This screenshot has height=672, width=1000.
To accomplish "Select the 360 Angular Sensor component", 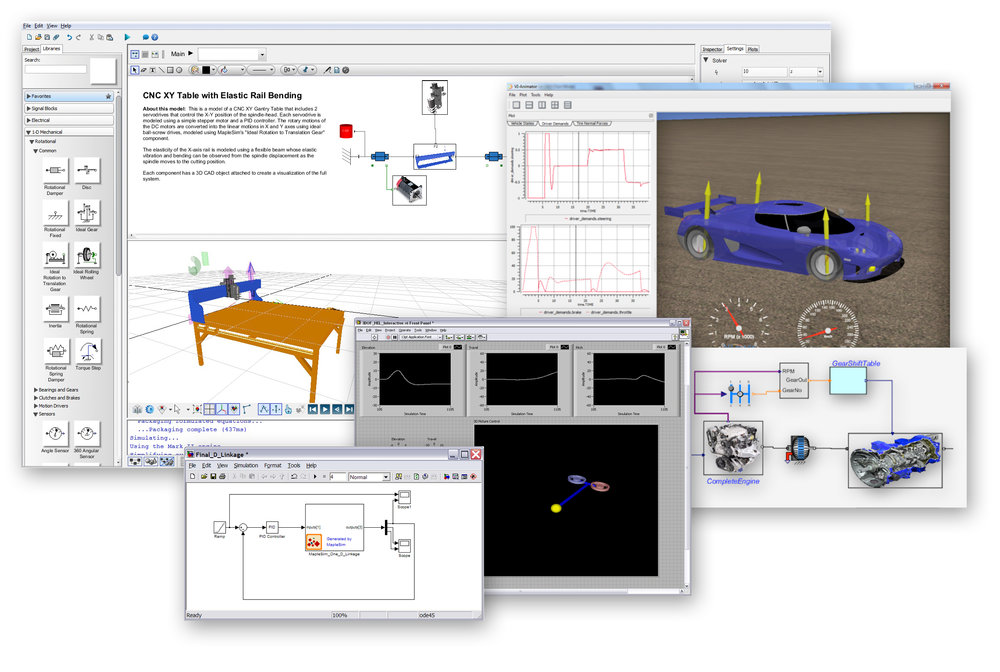I will tap(85, 431).
